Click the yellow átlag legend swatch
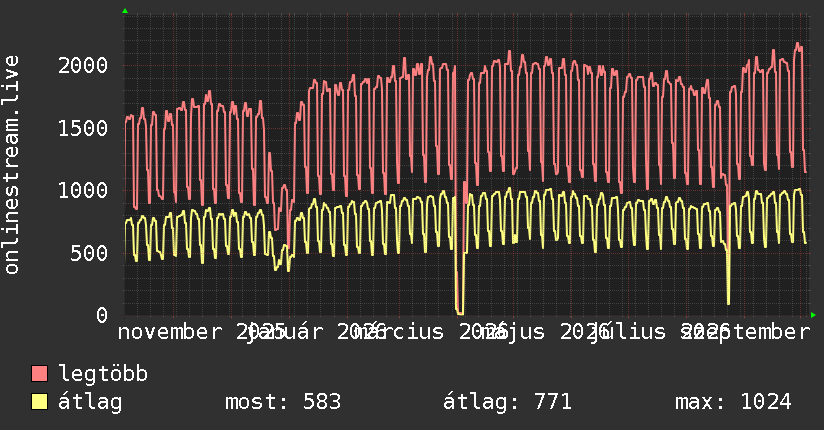The width and height of the screenshot is (824, 430). [x=39, y=402]
